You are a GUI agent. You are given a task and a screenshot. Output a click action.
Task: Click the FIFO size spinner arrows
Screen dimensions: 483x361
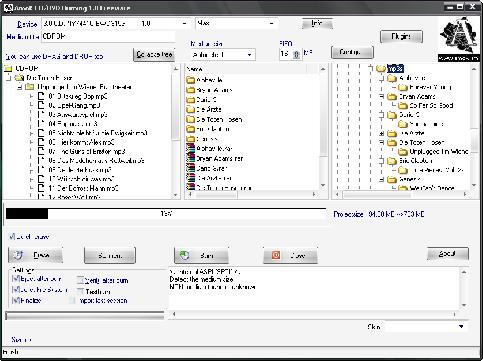point(296,54)
